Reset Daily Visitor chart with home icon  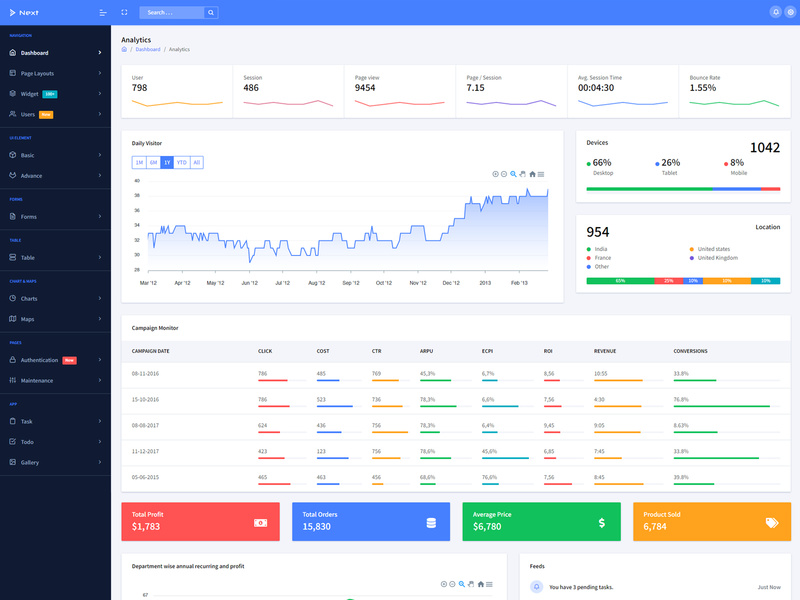click(532, 174)
